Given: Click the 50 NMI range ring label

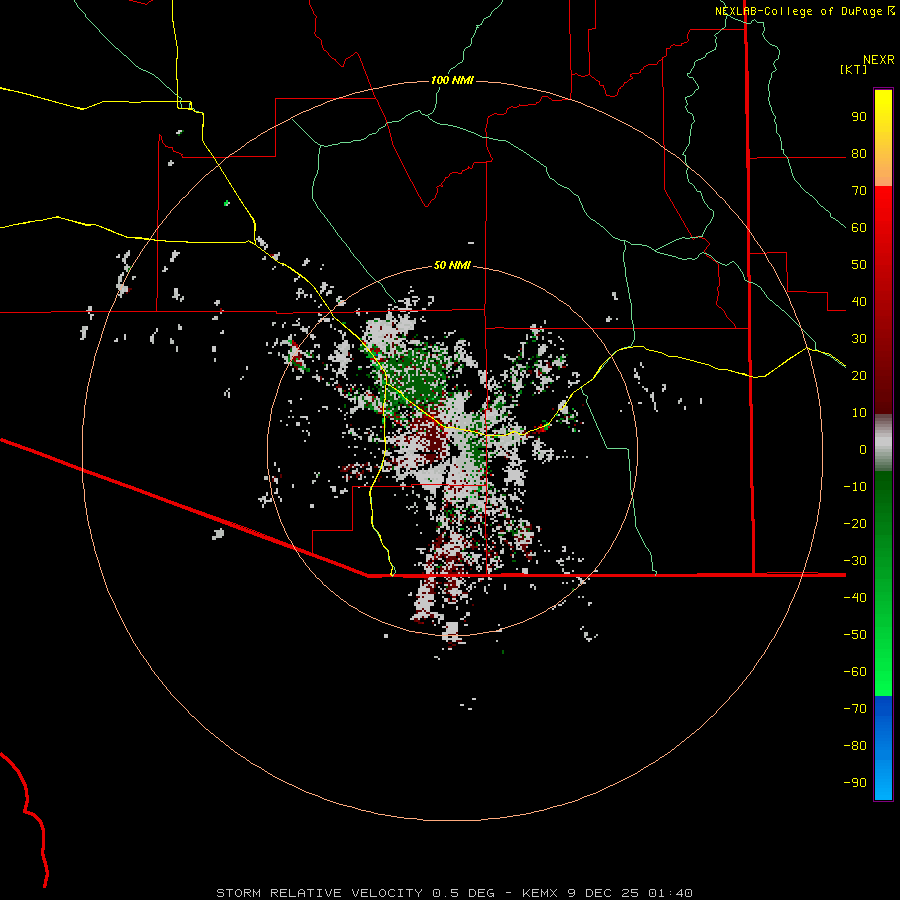Looking at the screenshot, I should pyautogui.click(x=452, y=265).
